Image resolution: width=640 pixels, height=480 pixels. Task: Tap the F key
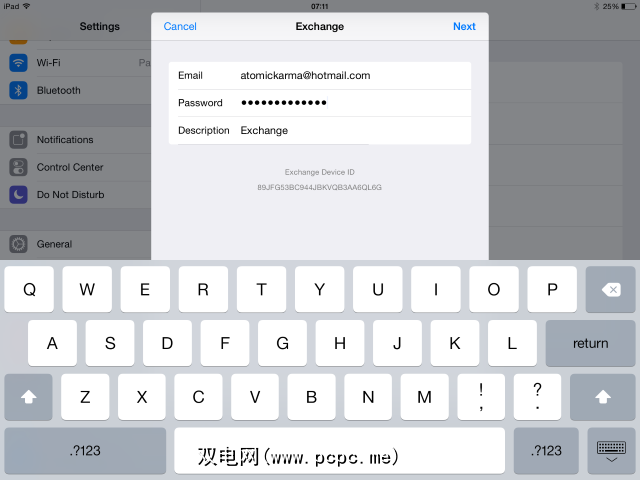click(225, 343)
